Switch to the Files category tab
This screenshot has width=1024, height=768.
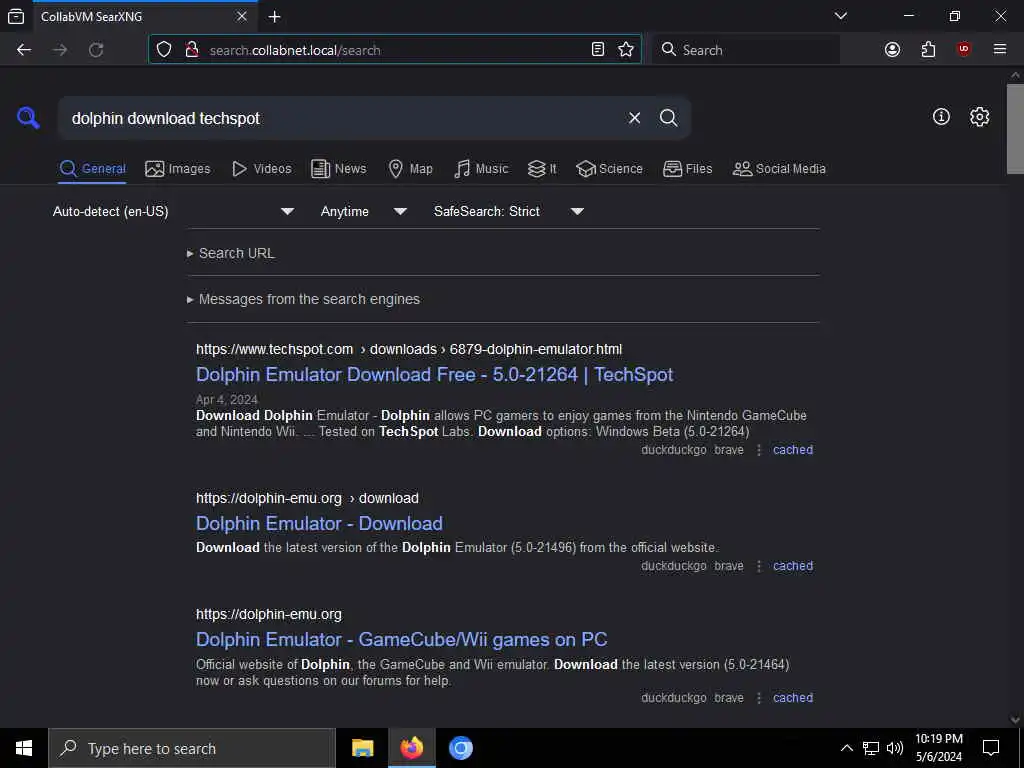(x=687, y=168)
